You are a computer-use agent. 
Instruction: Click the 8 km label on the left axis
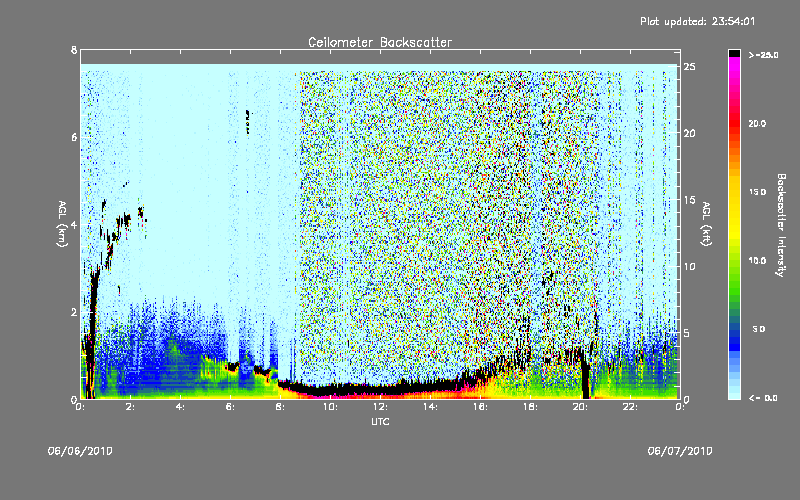74,50
